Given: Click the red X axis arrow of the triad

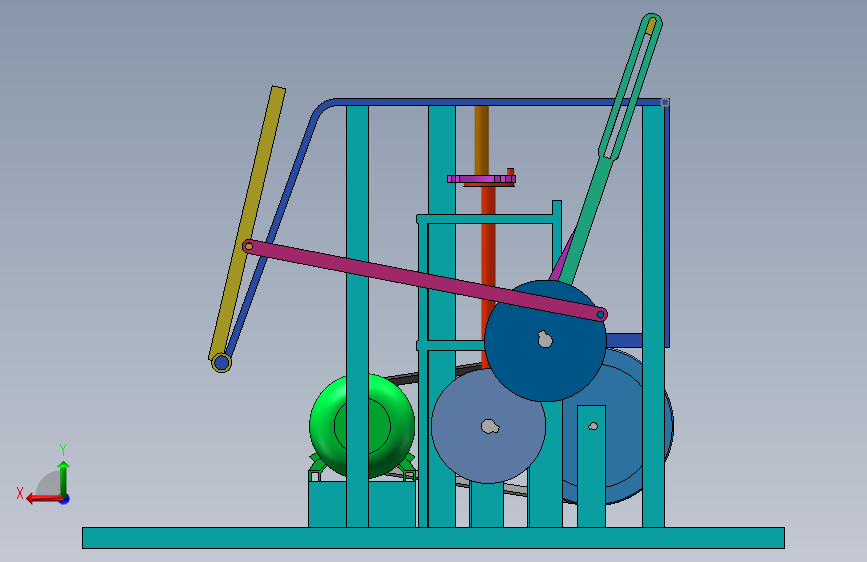Looking at the screenshot, I should point(44,499).
